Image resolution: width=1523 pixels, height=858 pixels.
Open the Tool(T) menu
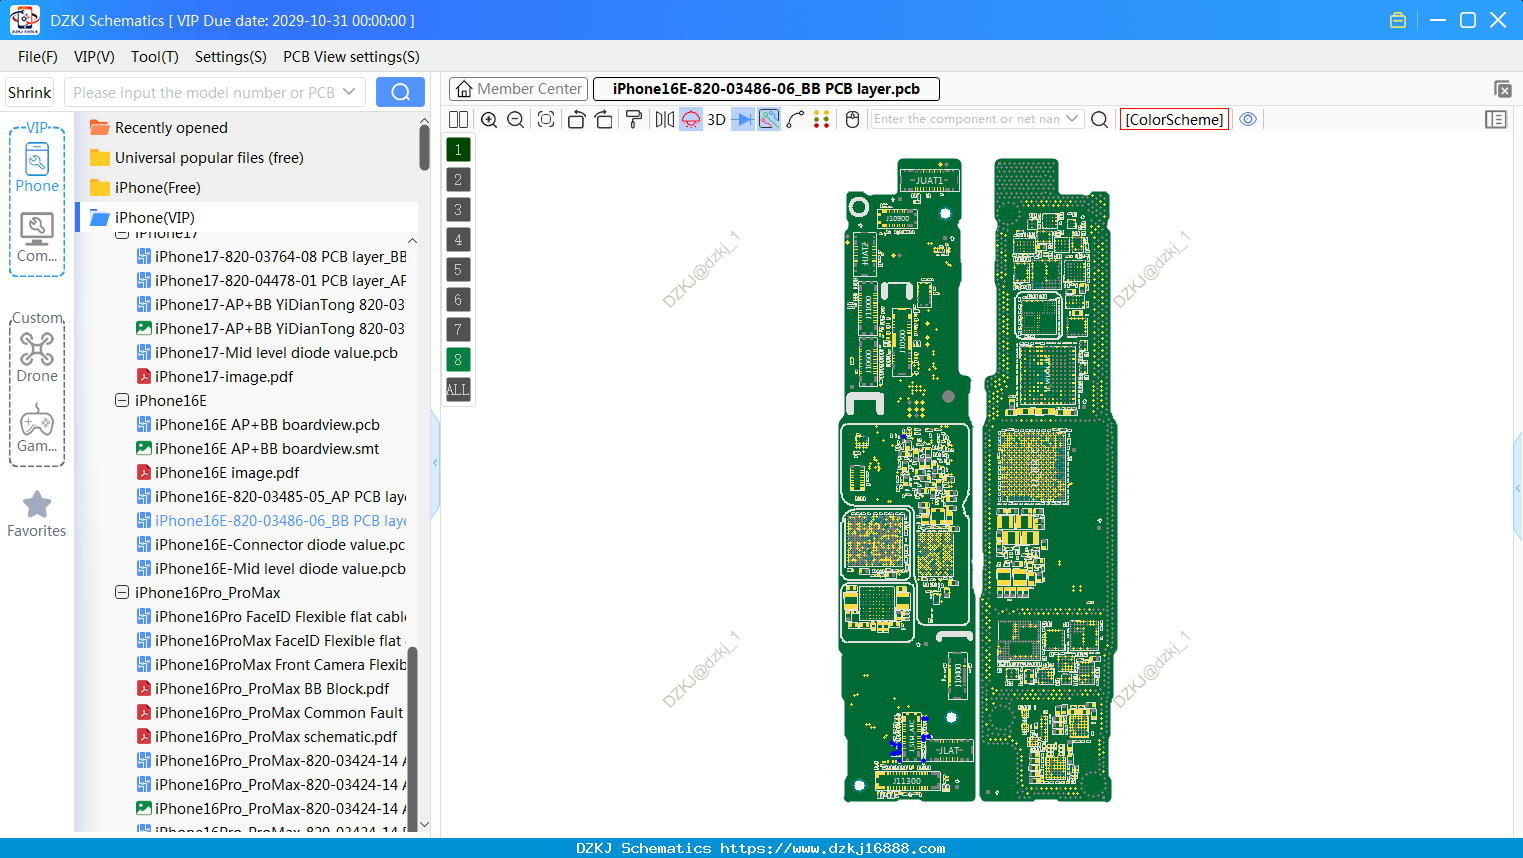(x=155, y=57)
